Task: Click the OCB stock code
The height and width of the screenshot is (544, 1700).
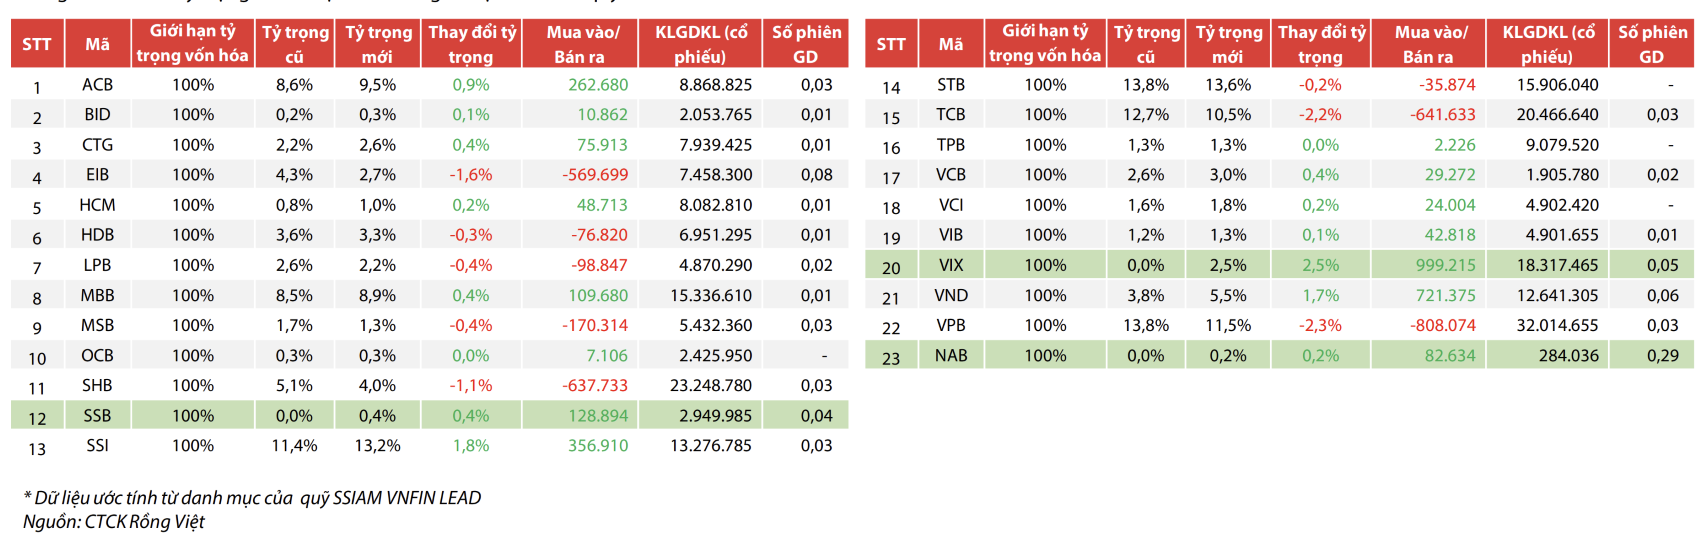Action: click(97, 355)
